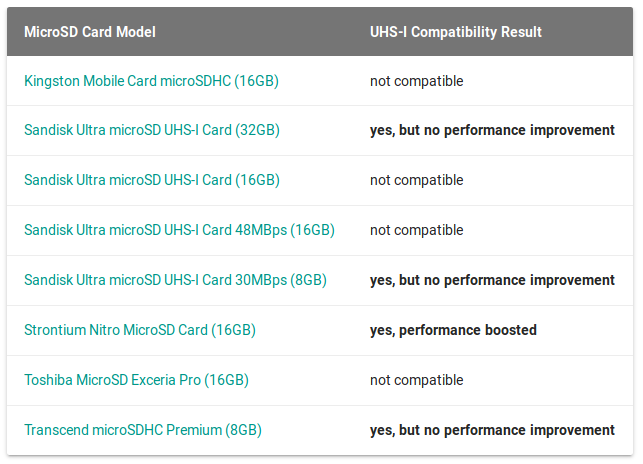The image size is (643, 464).
Task: Open Sandisk Ultra microSD UHS-I Card (32GB) link
Action: pos(152,130)
